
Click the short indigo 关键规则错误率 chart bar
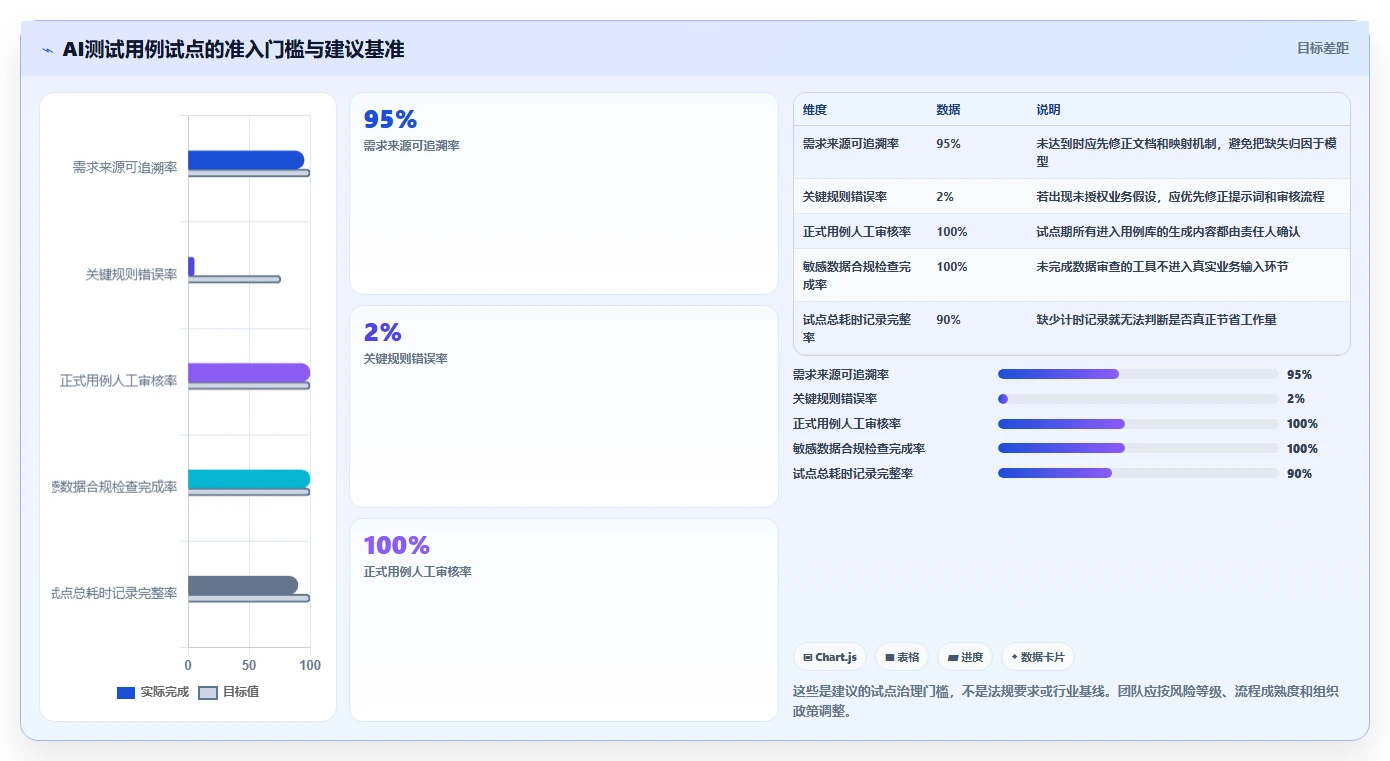point(191,266)
